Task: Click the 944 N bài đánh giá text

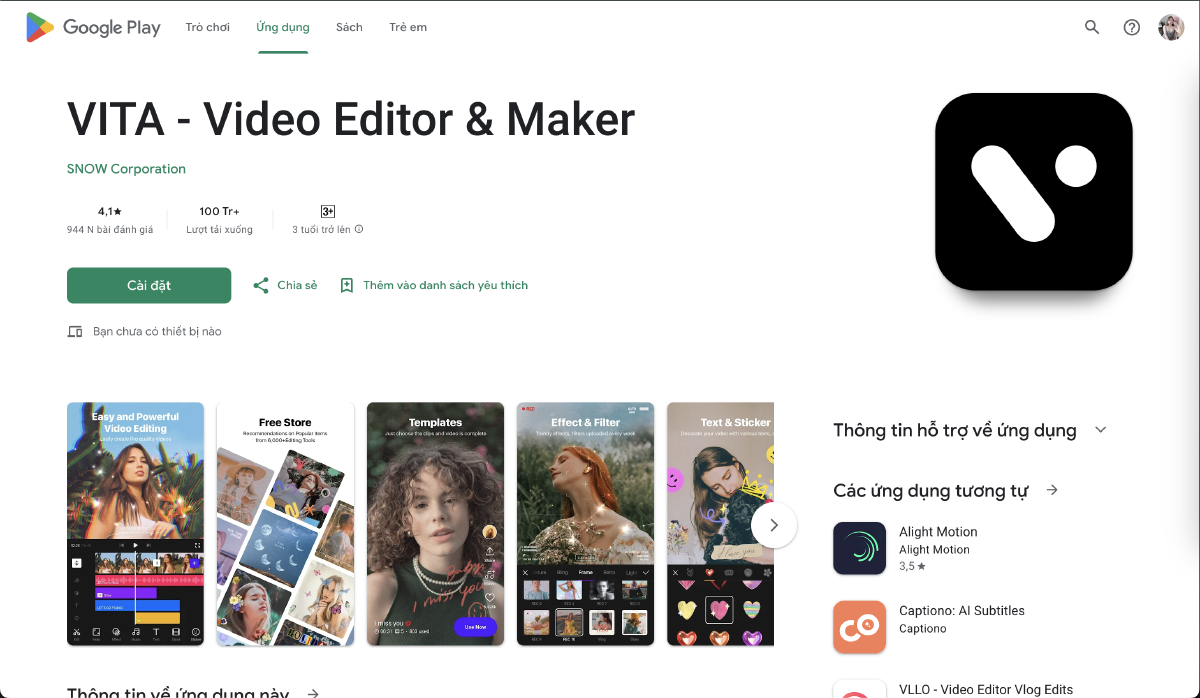Action: 110,229
